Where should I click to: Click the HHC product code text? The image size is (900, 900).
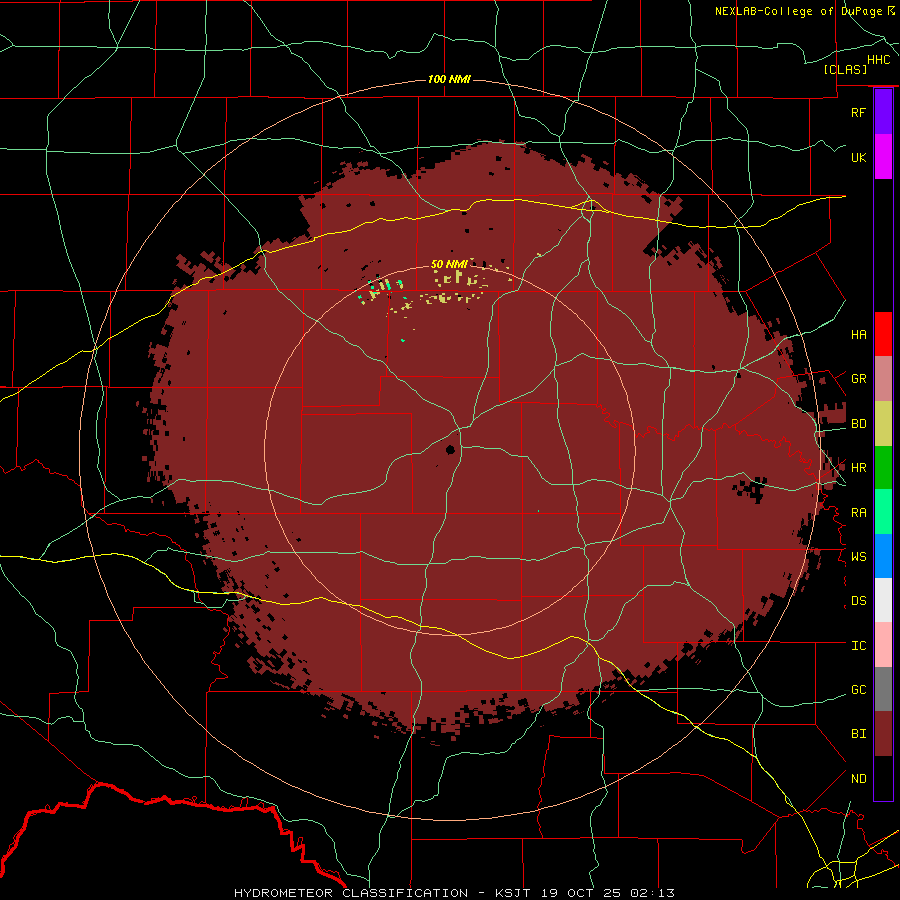[878, 60]
